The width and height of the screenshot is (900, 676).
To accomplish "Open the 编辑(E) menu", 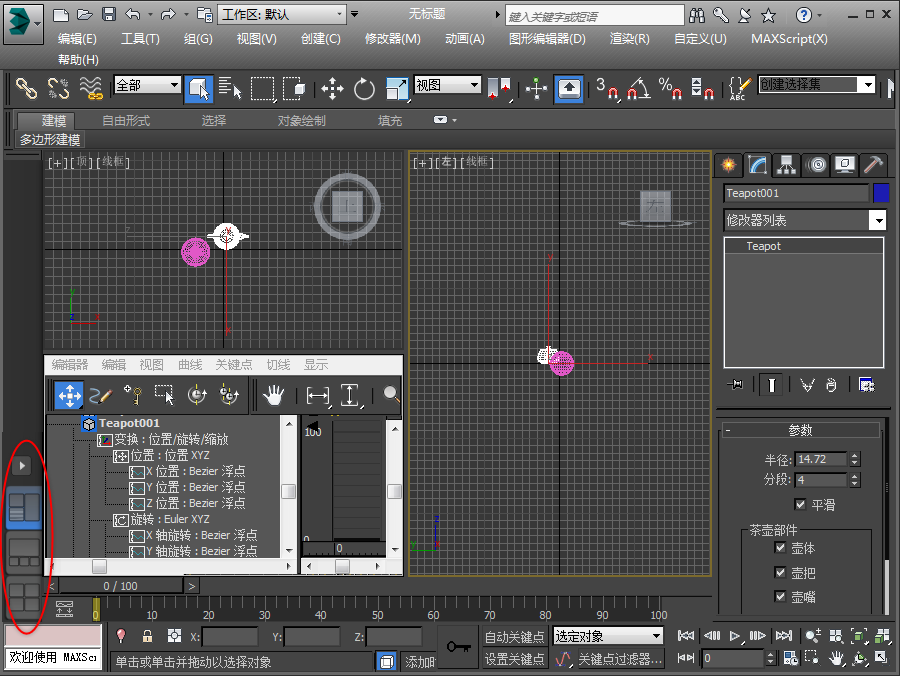I will 77,39.
